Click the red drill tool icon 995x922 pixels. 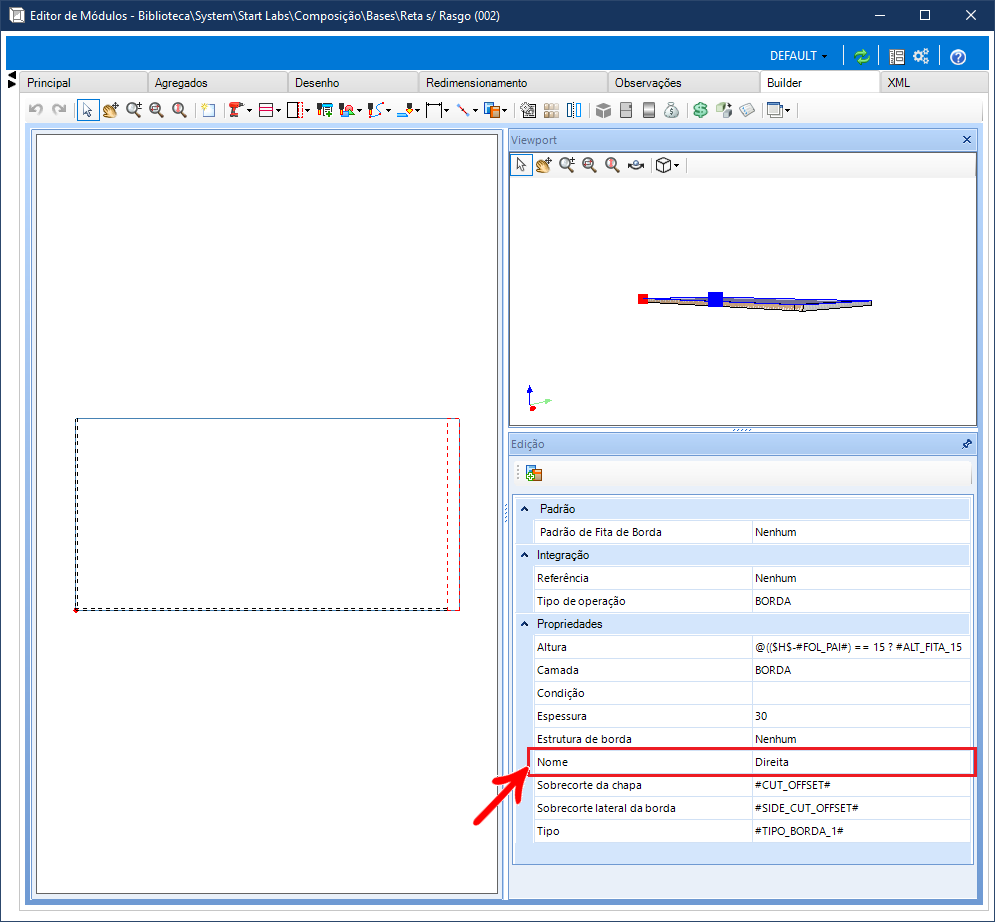pyautogui.click(x=235, y=110)
